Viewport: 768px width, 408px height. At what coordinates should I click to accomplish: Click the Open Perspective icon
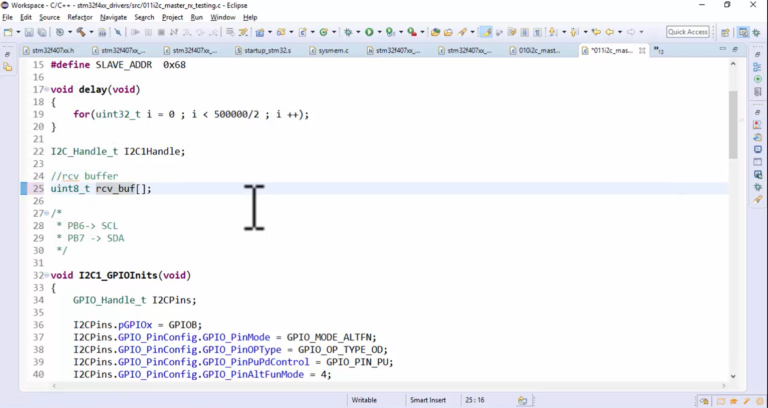point(725,32)
